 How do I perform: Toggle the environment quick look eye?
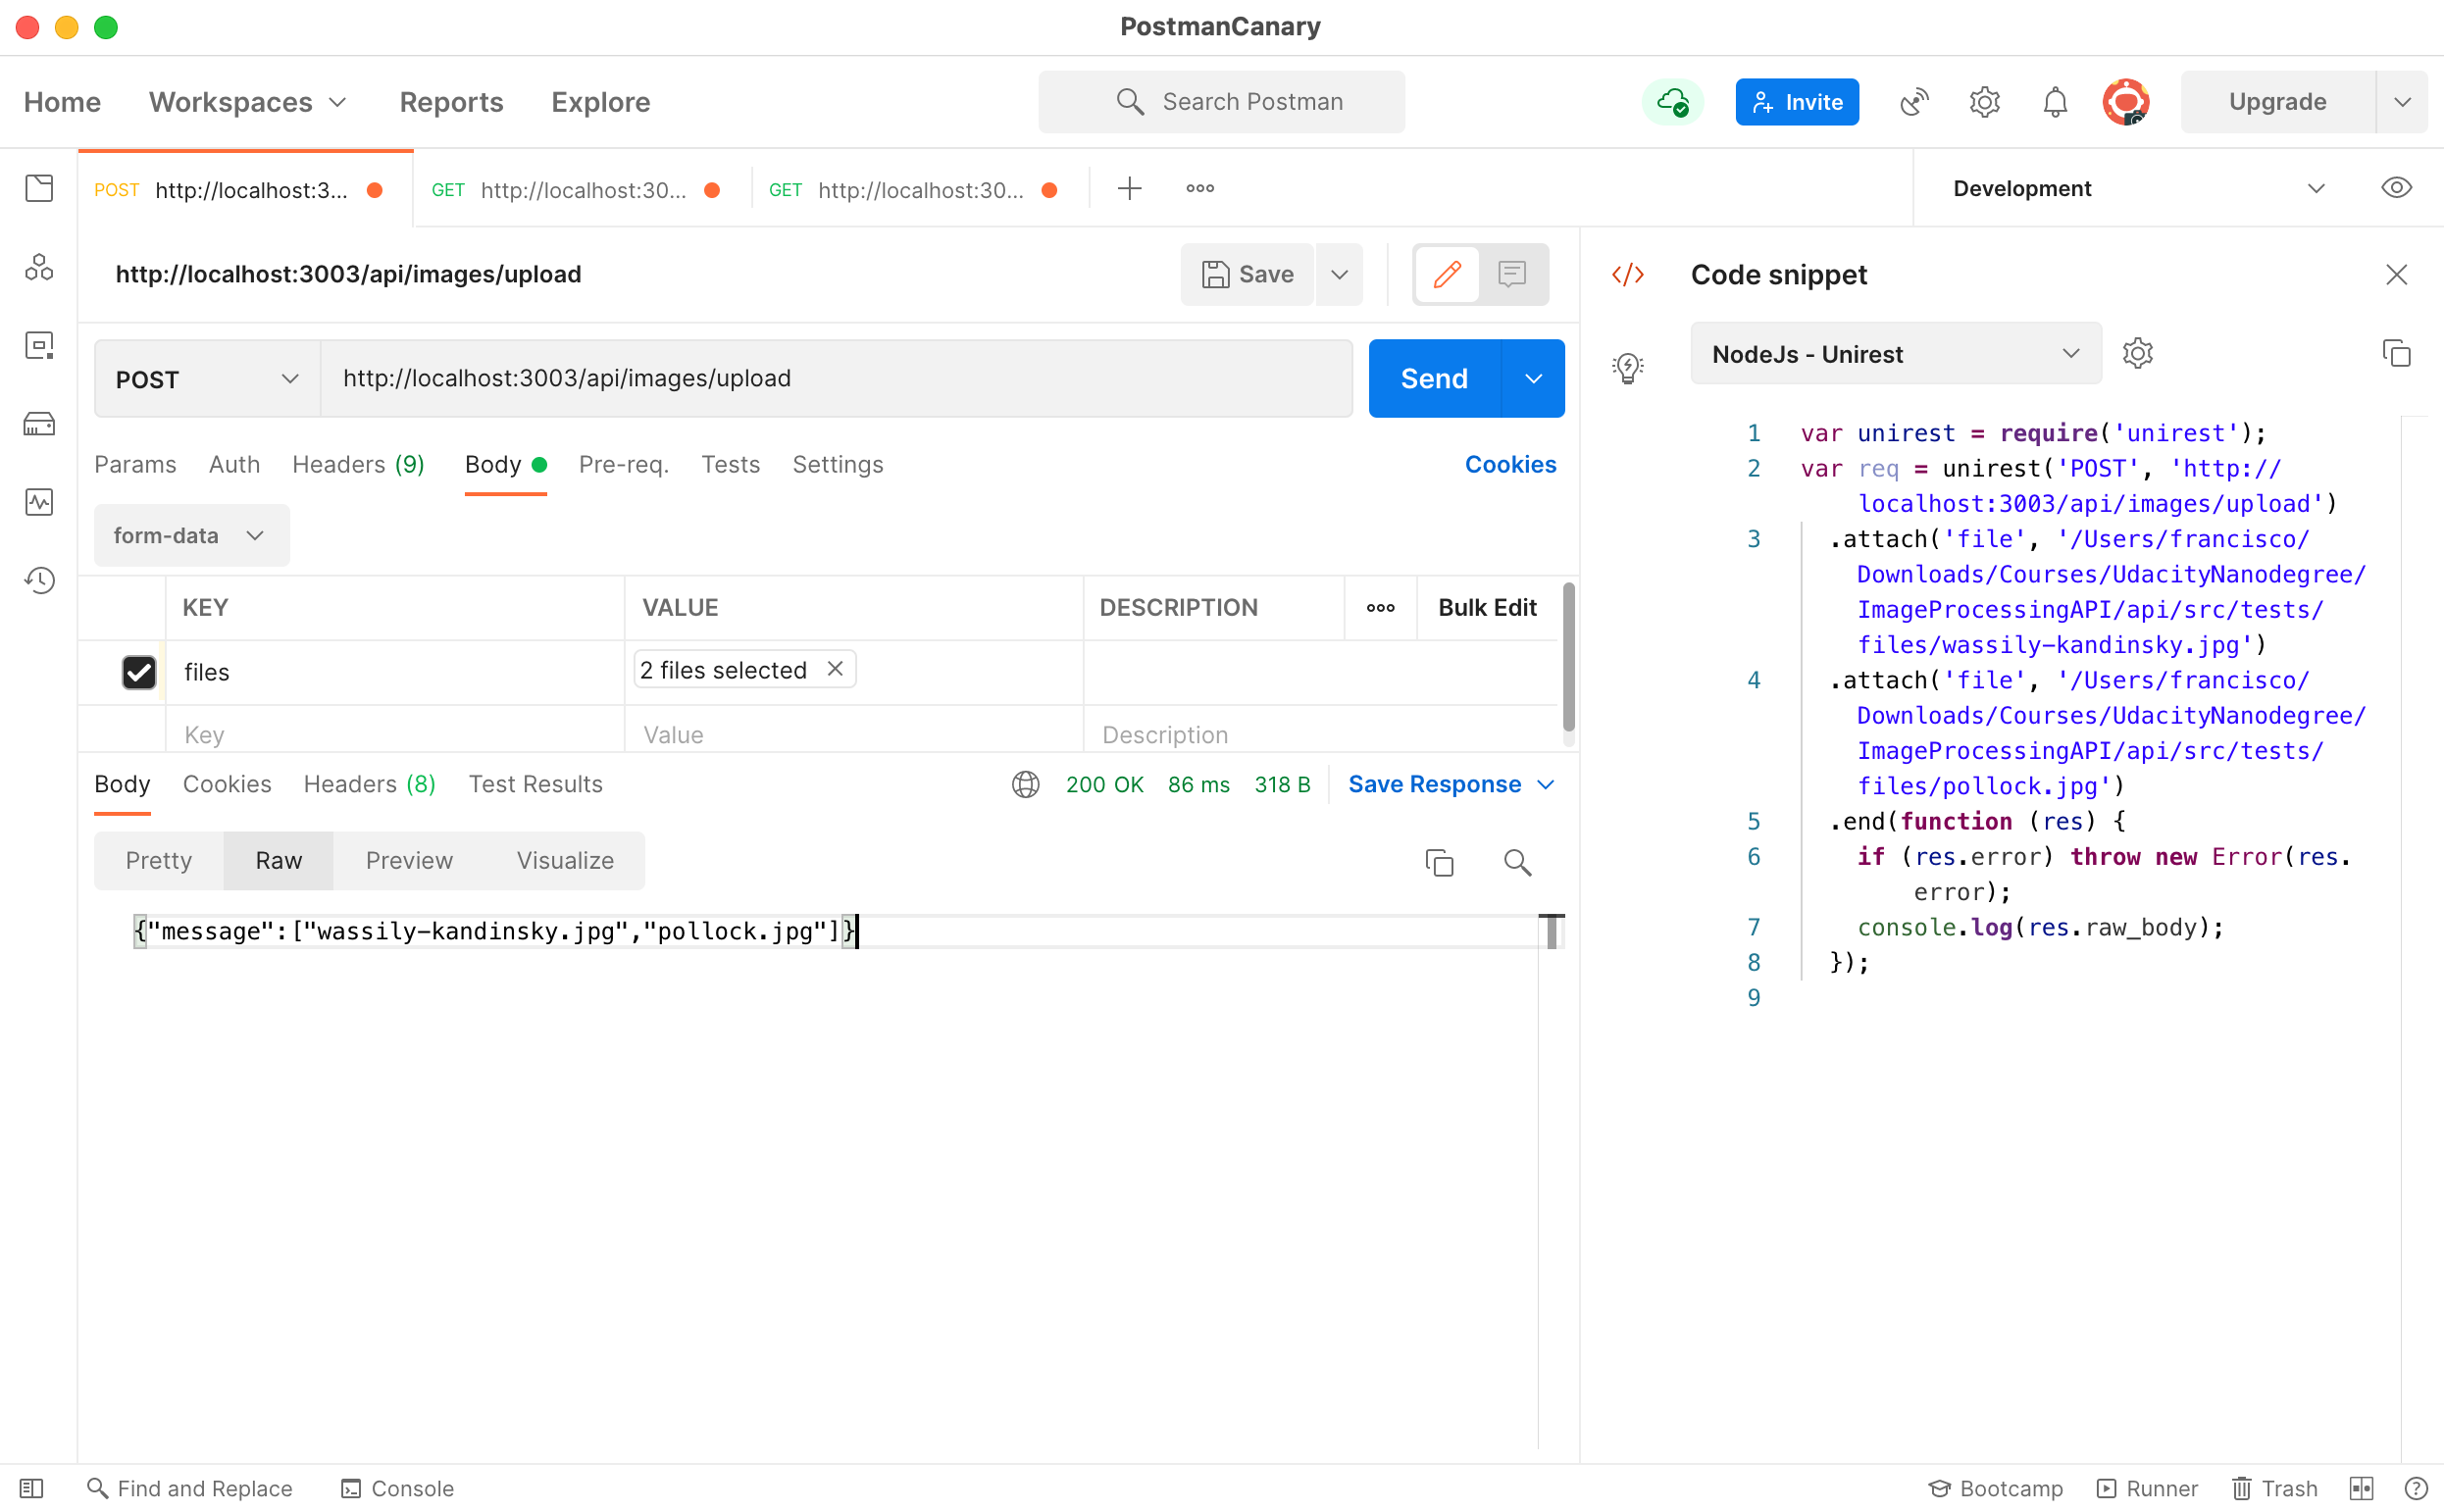(x=2396, y=188)
